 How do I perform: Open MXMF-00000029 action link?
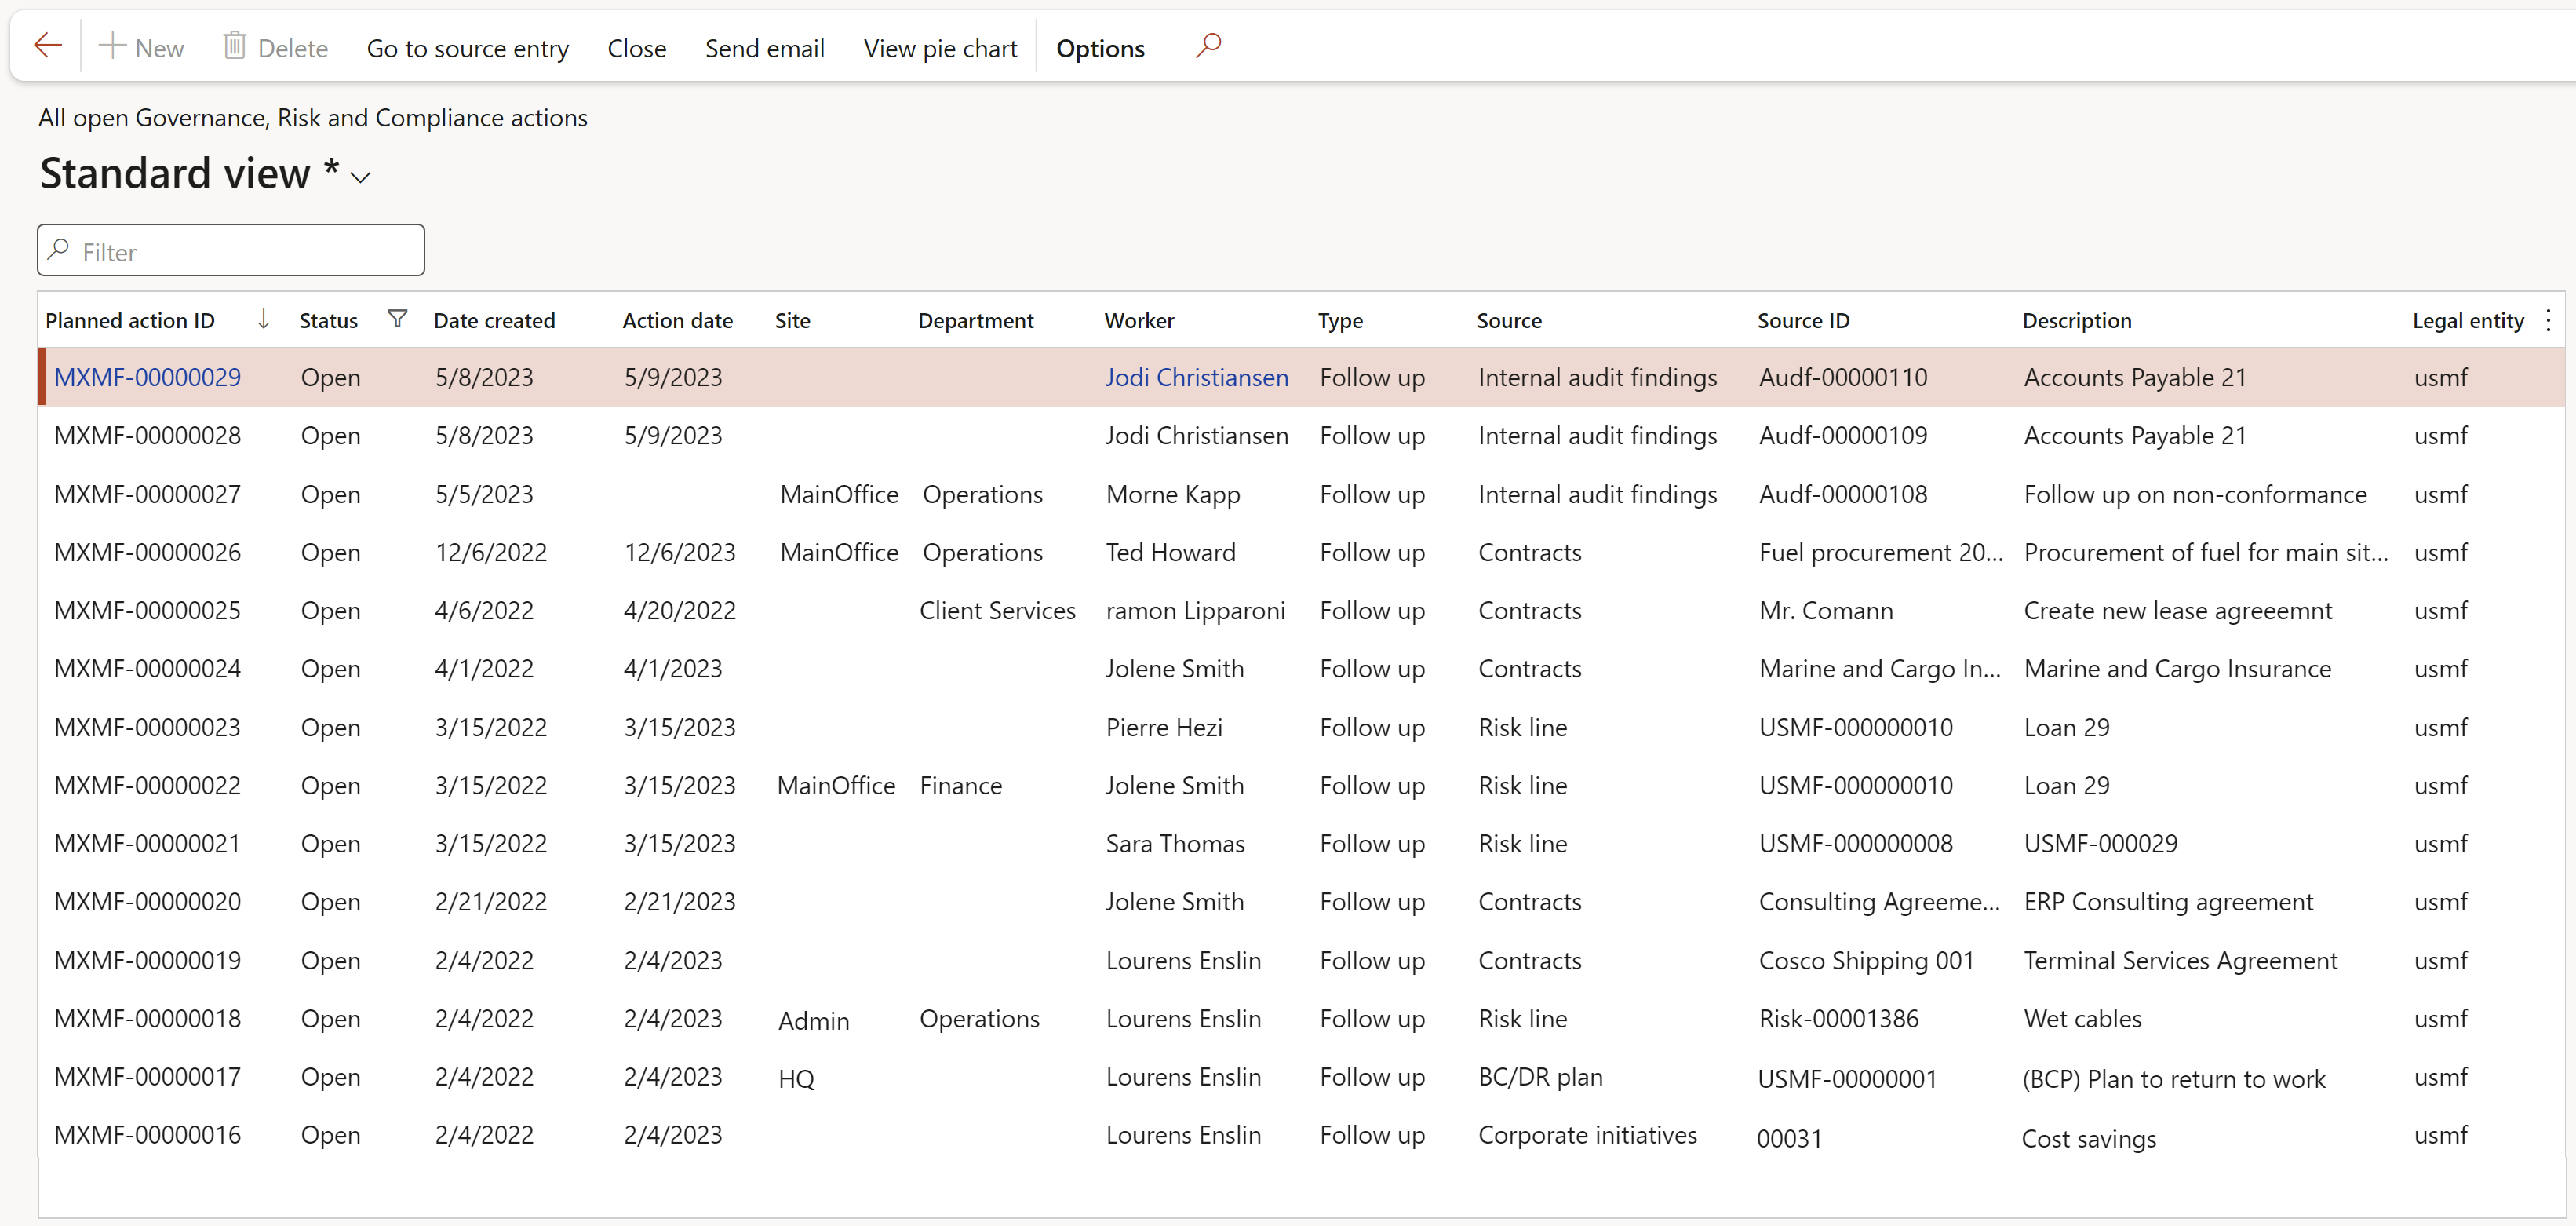[x=148, y=377]
